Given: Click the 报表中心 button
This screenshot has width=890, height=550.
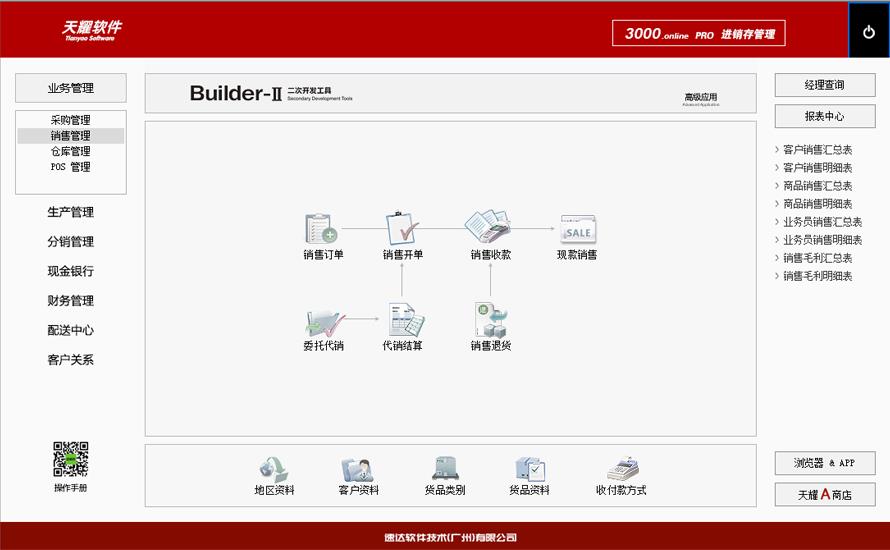Looking at the screenshot, I should pyautogui.click(x=824, y=116).
